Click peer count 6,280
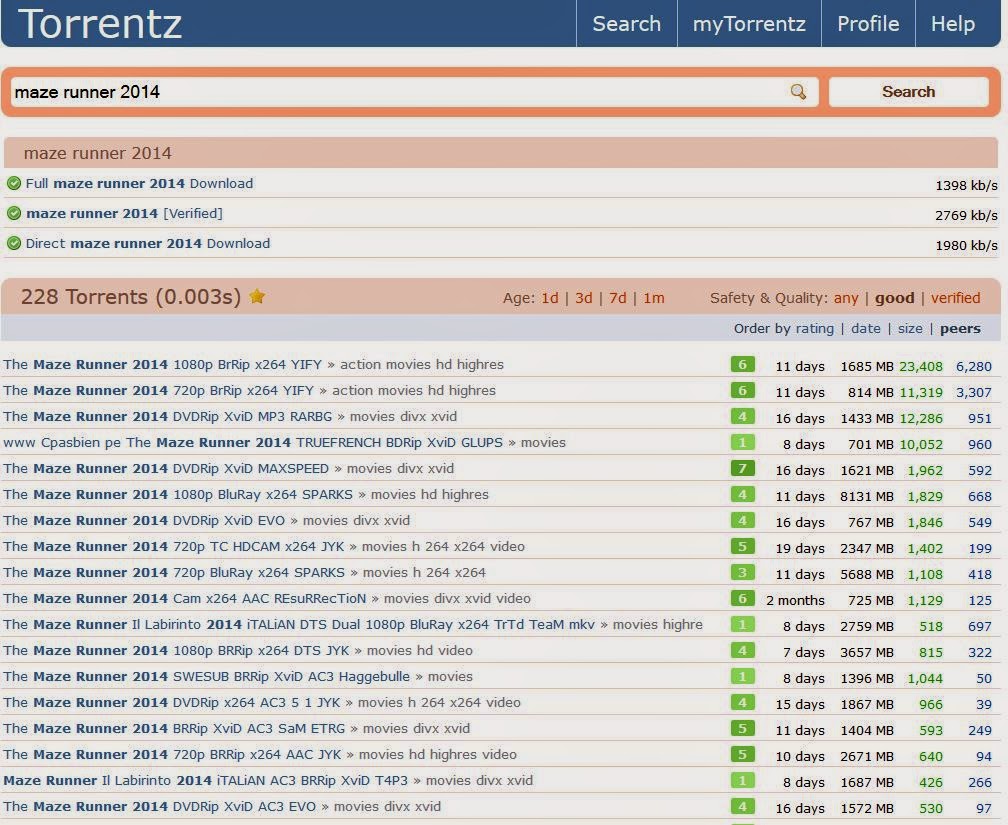This screenshot has height=825, width=1008. (974, 367)
